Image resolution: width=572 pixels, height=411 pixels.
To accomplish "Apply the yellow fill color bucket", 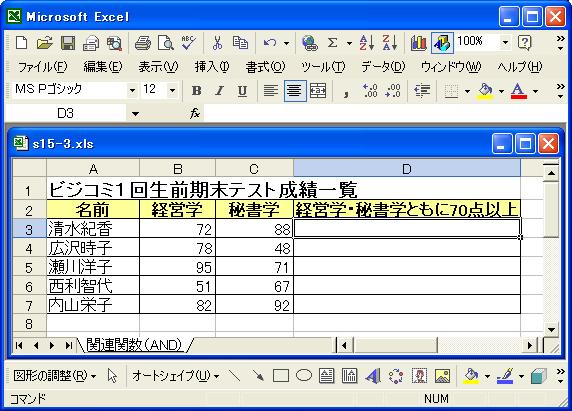I will pyautogui.click(x=485, y=91).
